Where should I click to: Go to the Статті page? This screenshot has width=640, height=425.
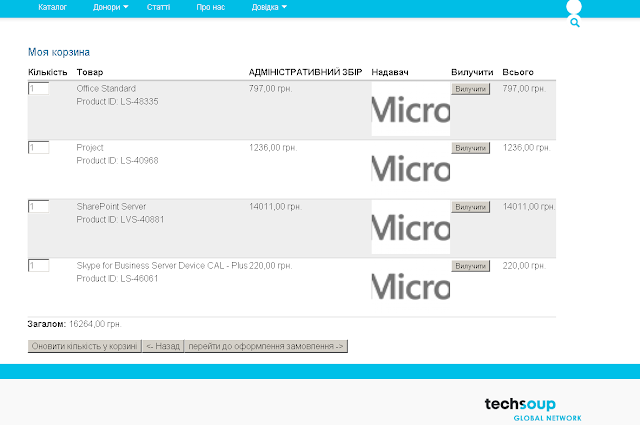coord(158,7)
